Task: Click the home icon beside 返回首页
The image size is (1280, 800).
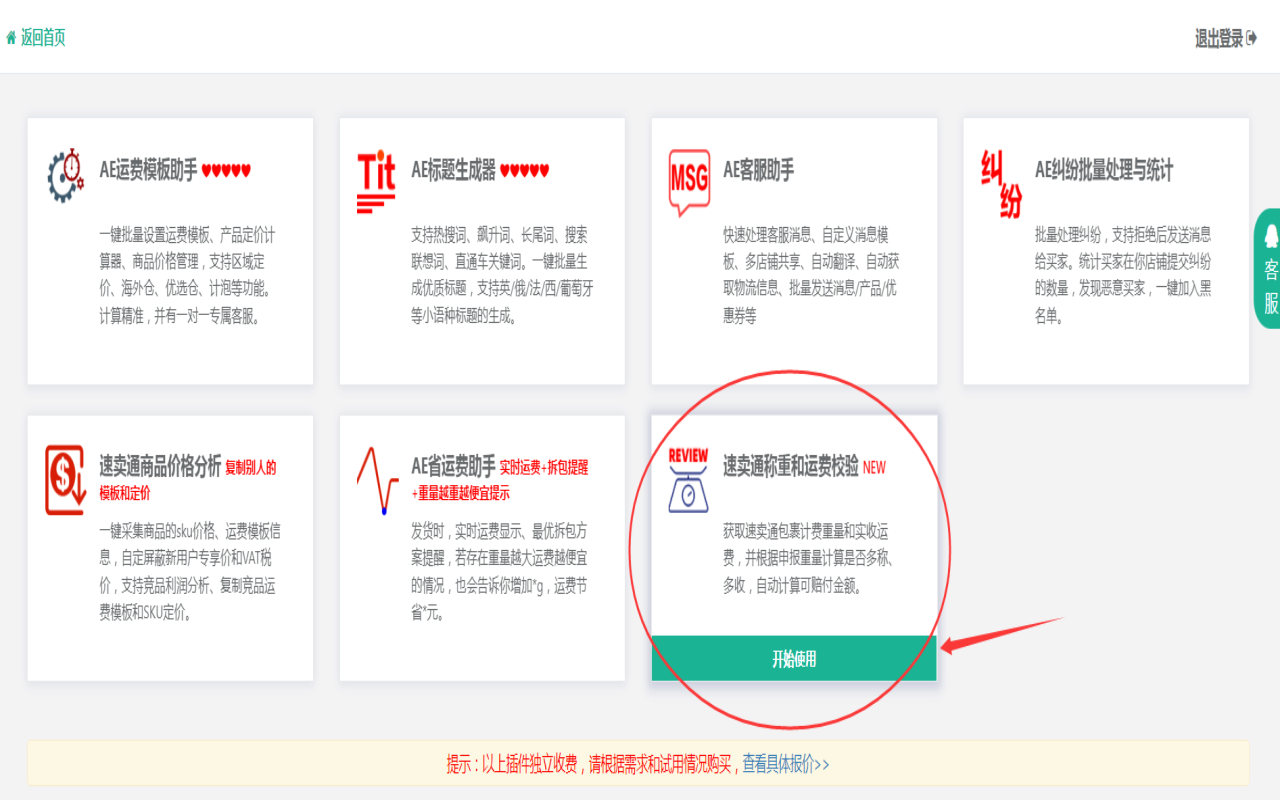Action: 11,38
